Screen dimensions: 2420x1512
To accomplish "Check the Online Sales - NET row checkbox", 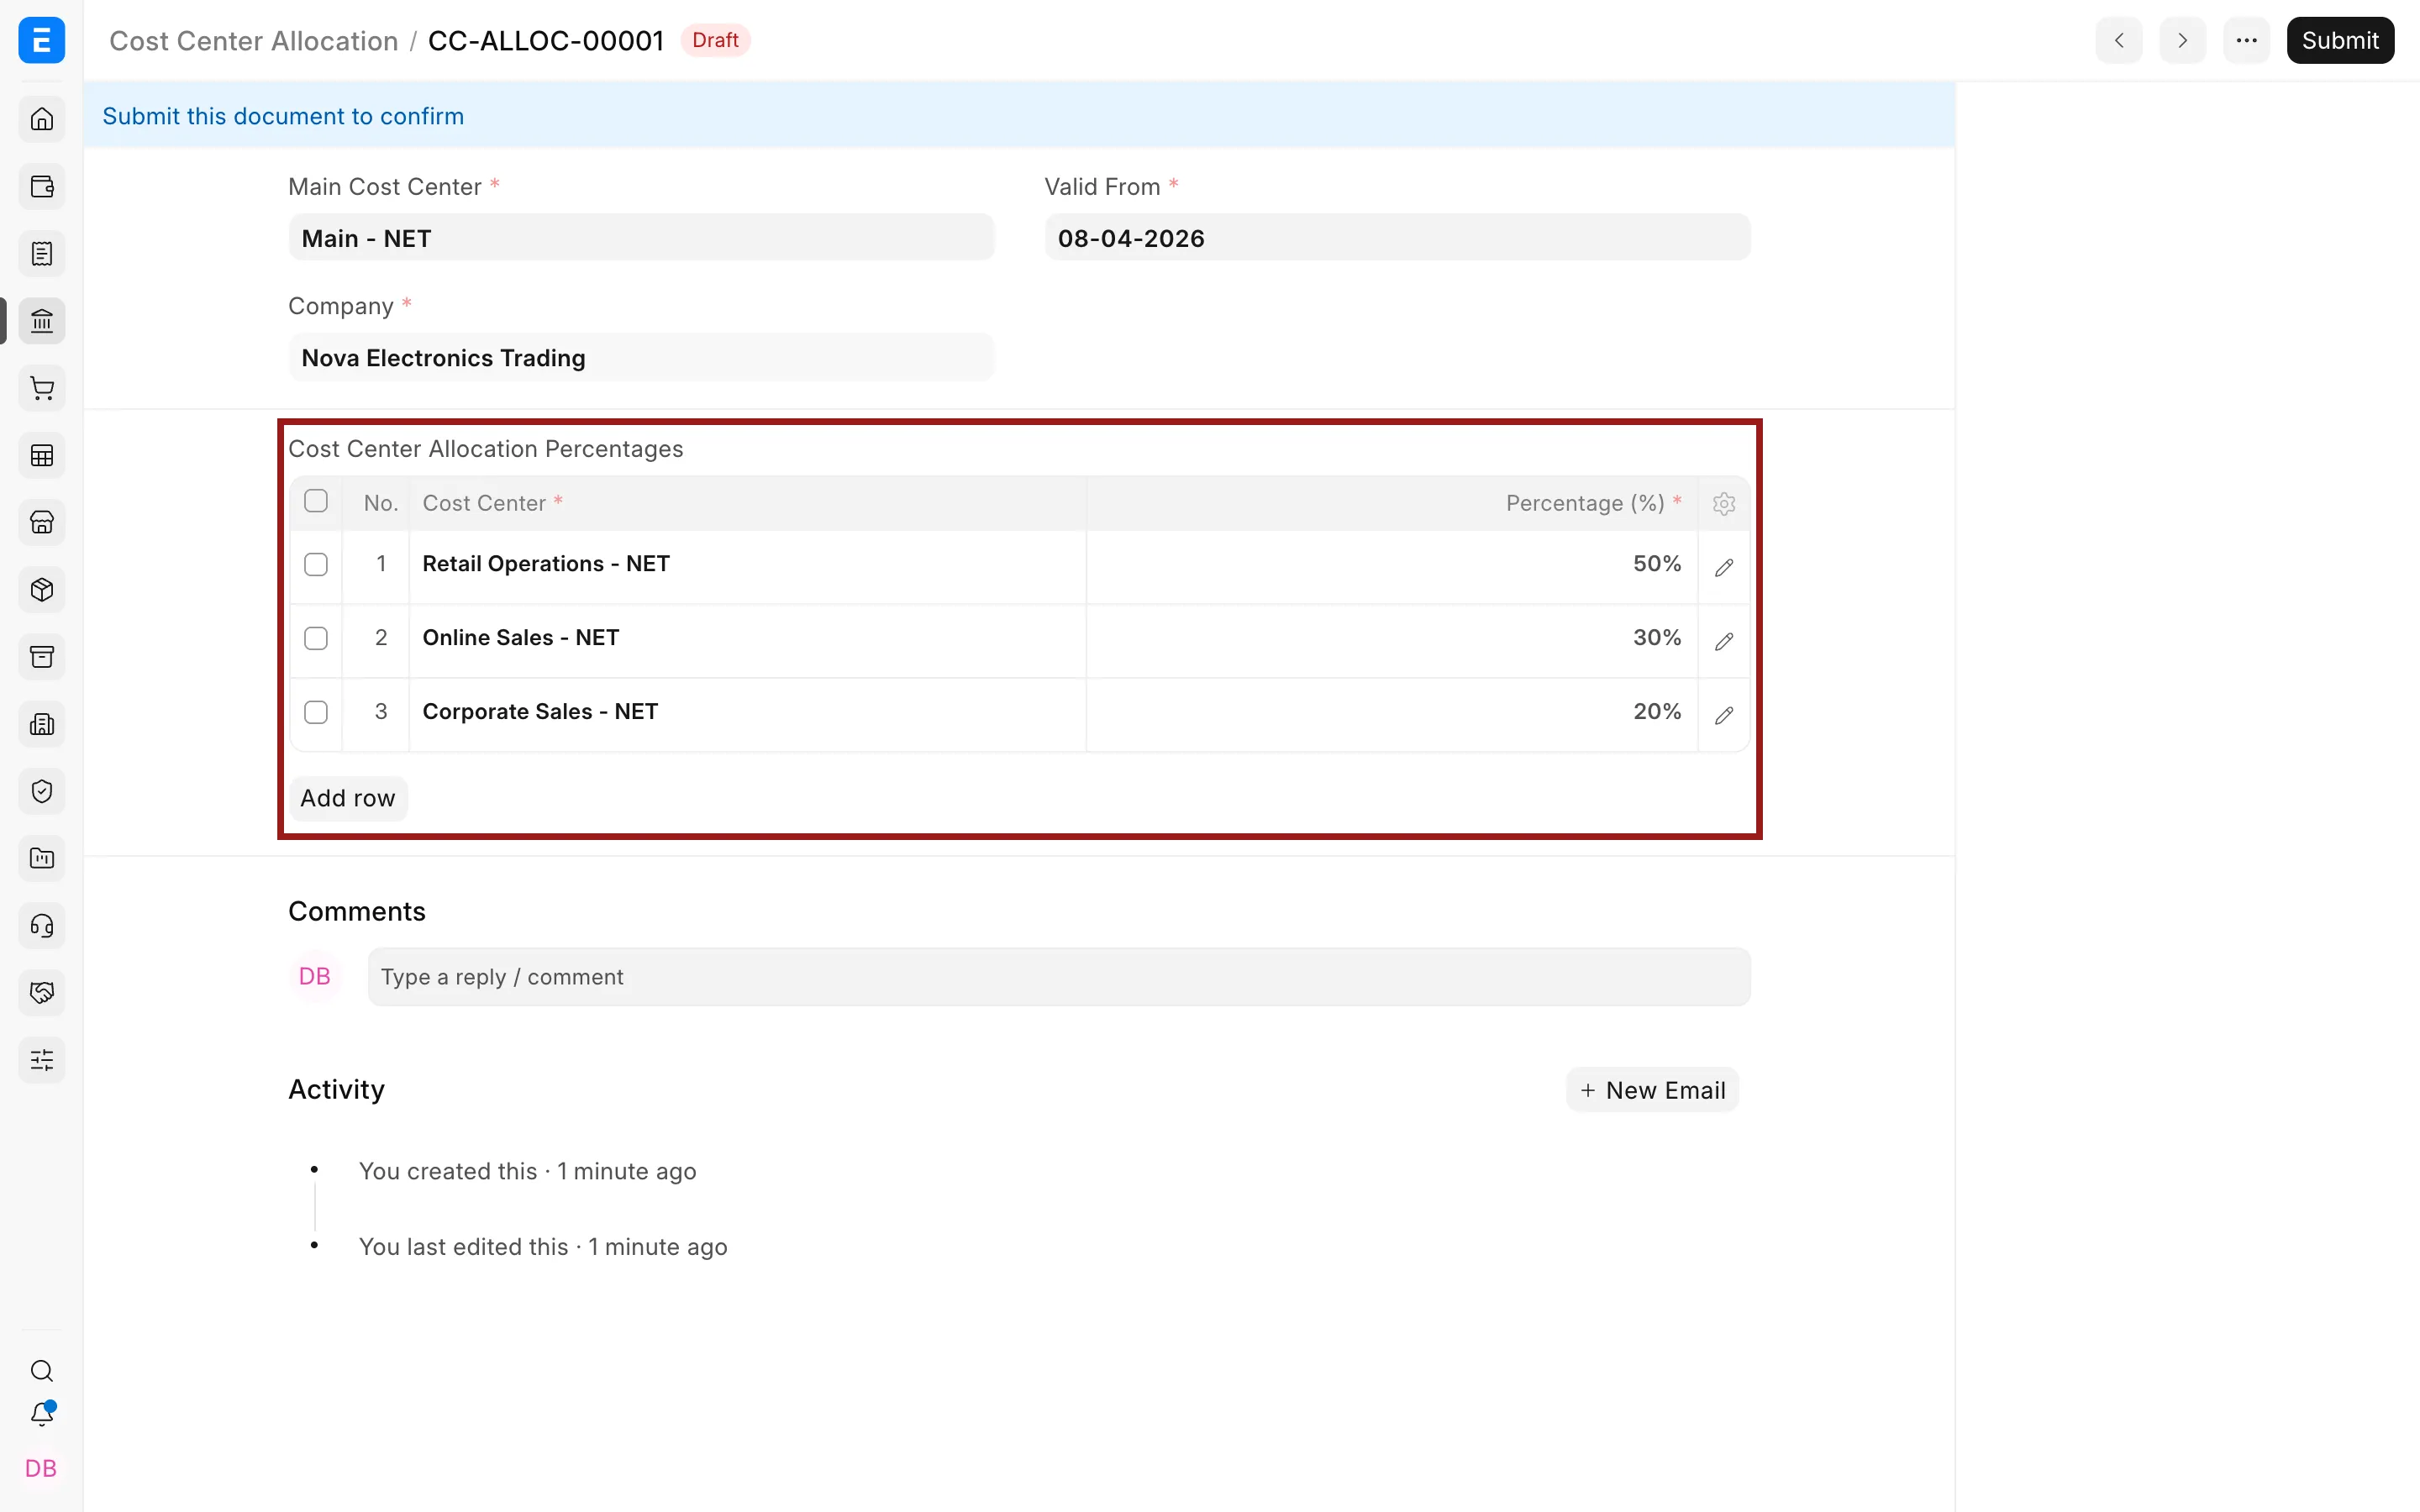I will pos(316,639).
